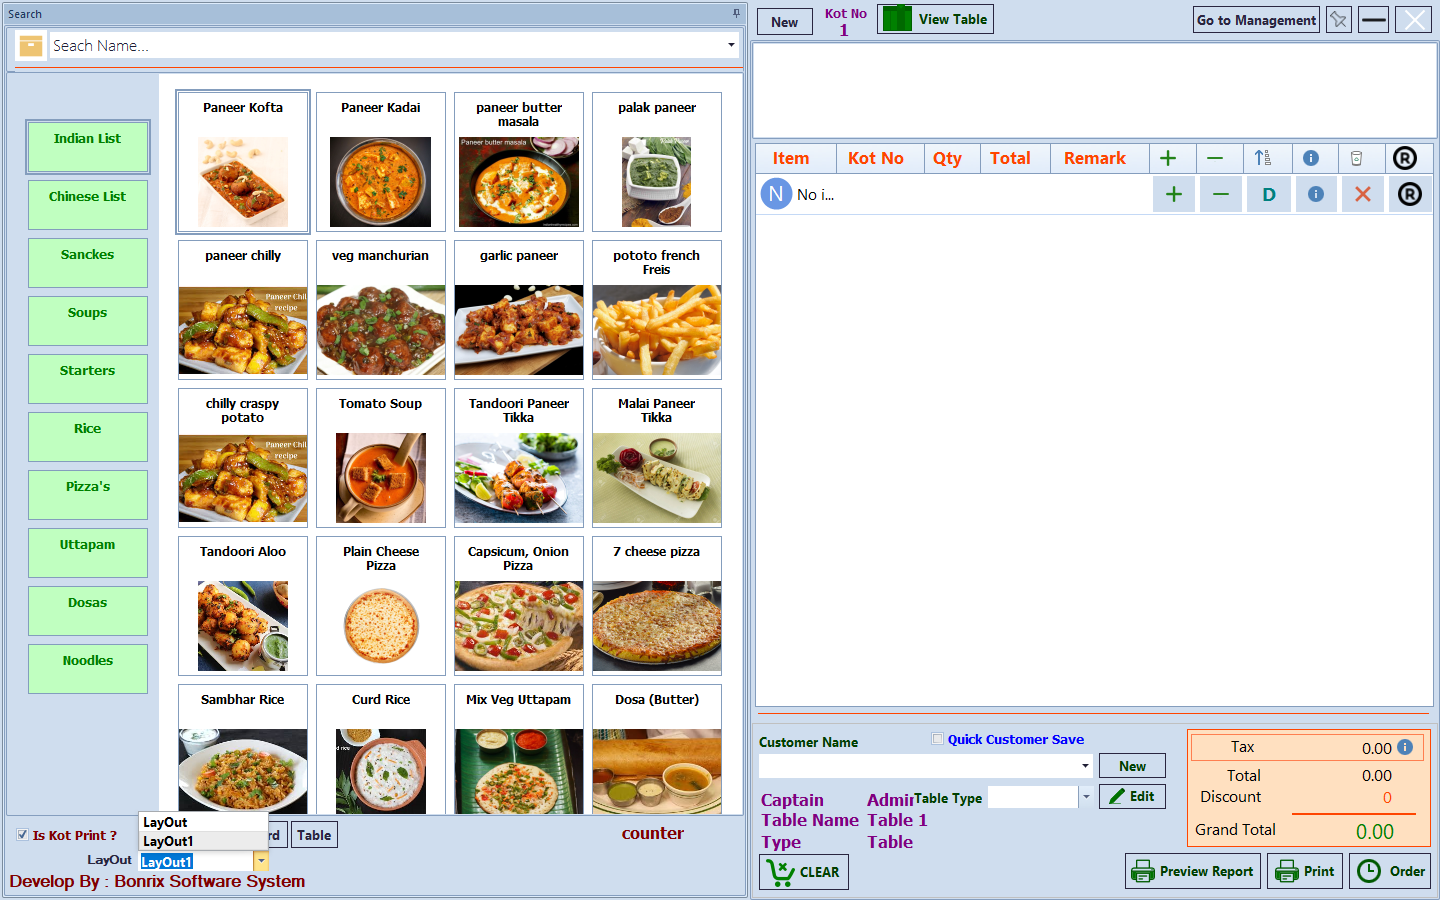Remove the row with the red X icon
1440x900 pixels.
(1362, 194)
